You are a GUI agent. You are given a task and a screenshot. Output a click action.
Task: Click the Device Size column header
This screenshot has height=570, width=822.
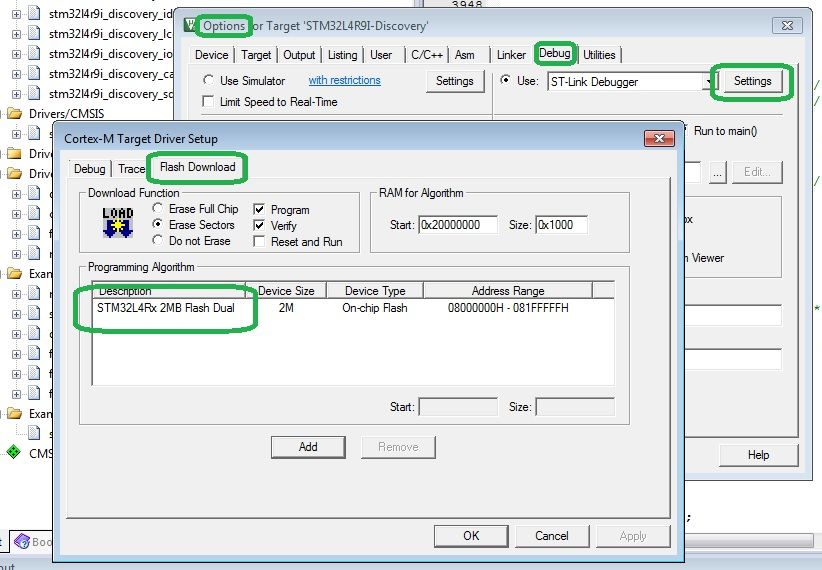286,291
